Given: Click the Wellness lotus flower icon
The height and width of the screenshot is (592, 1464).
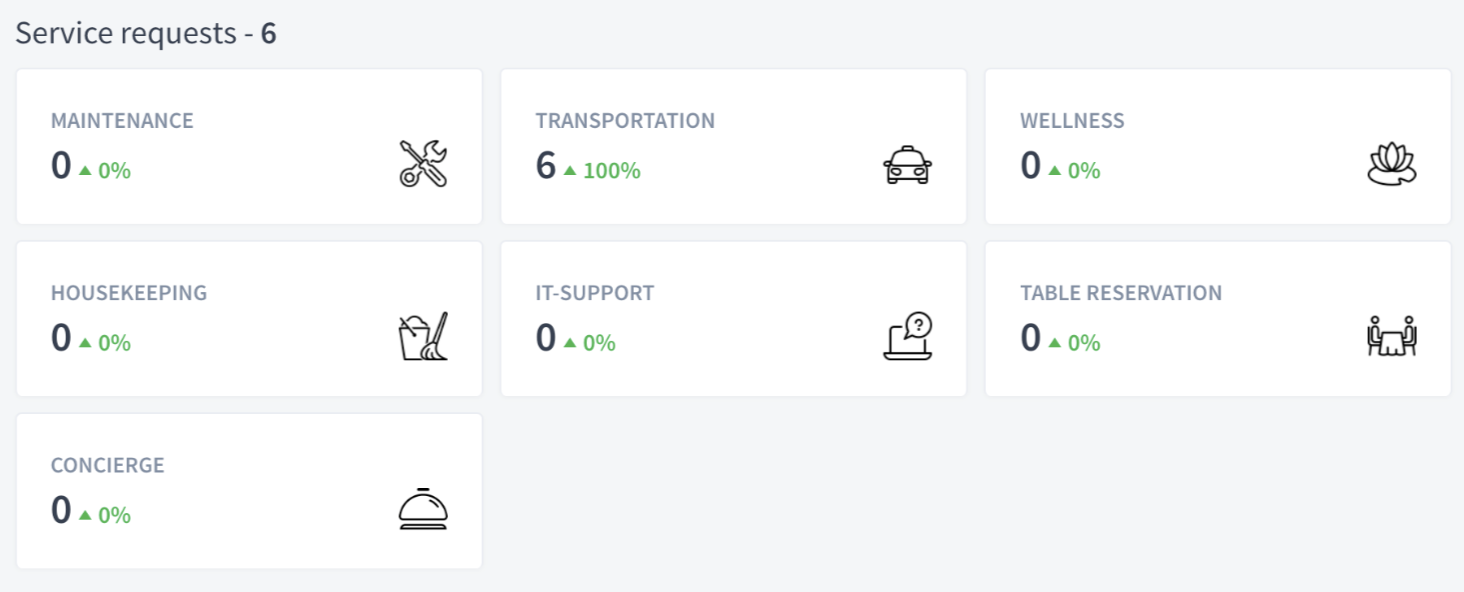Looking at the screenshot, I should click(1392, 164).
